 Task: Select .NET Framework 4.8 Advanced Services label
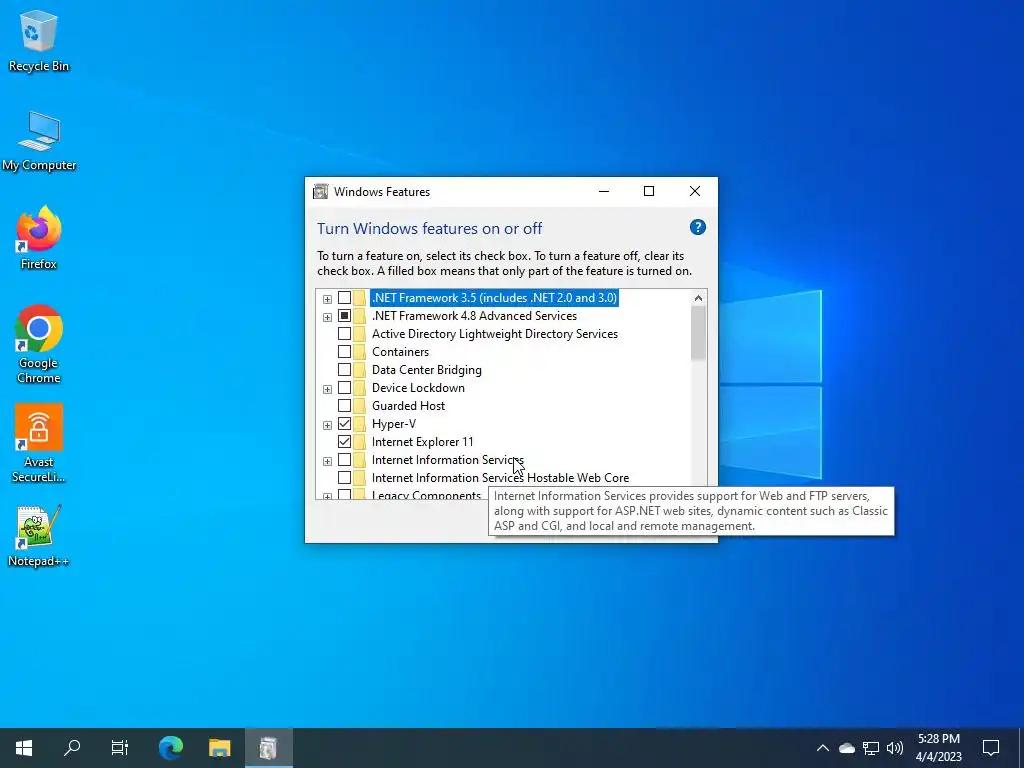point(474,315)
